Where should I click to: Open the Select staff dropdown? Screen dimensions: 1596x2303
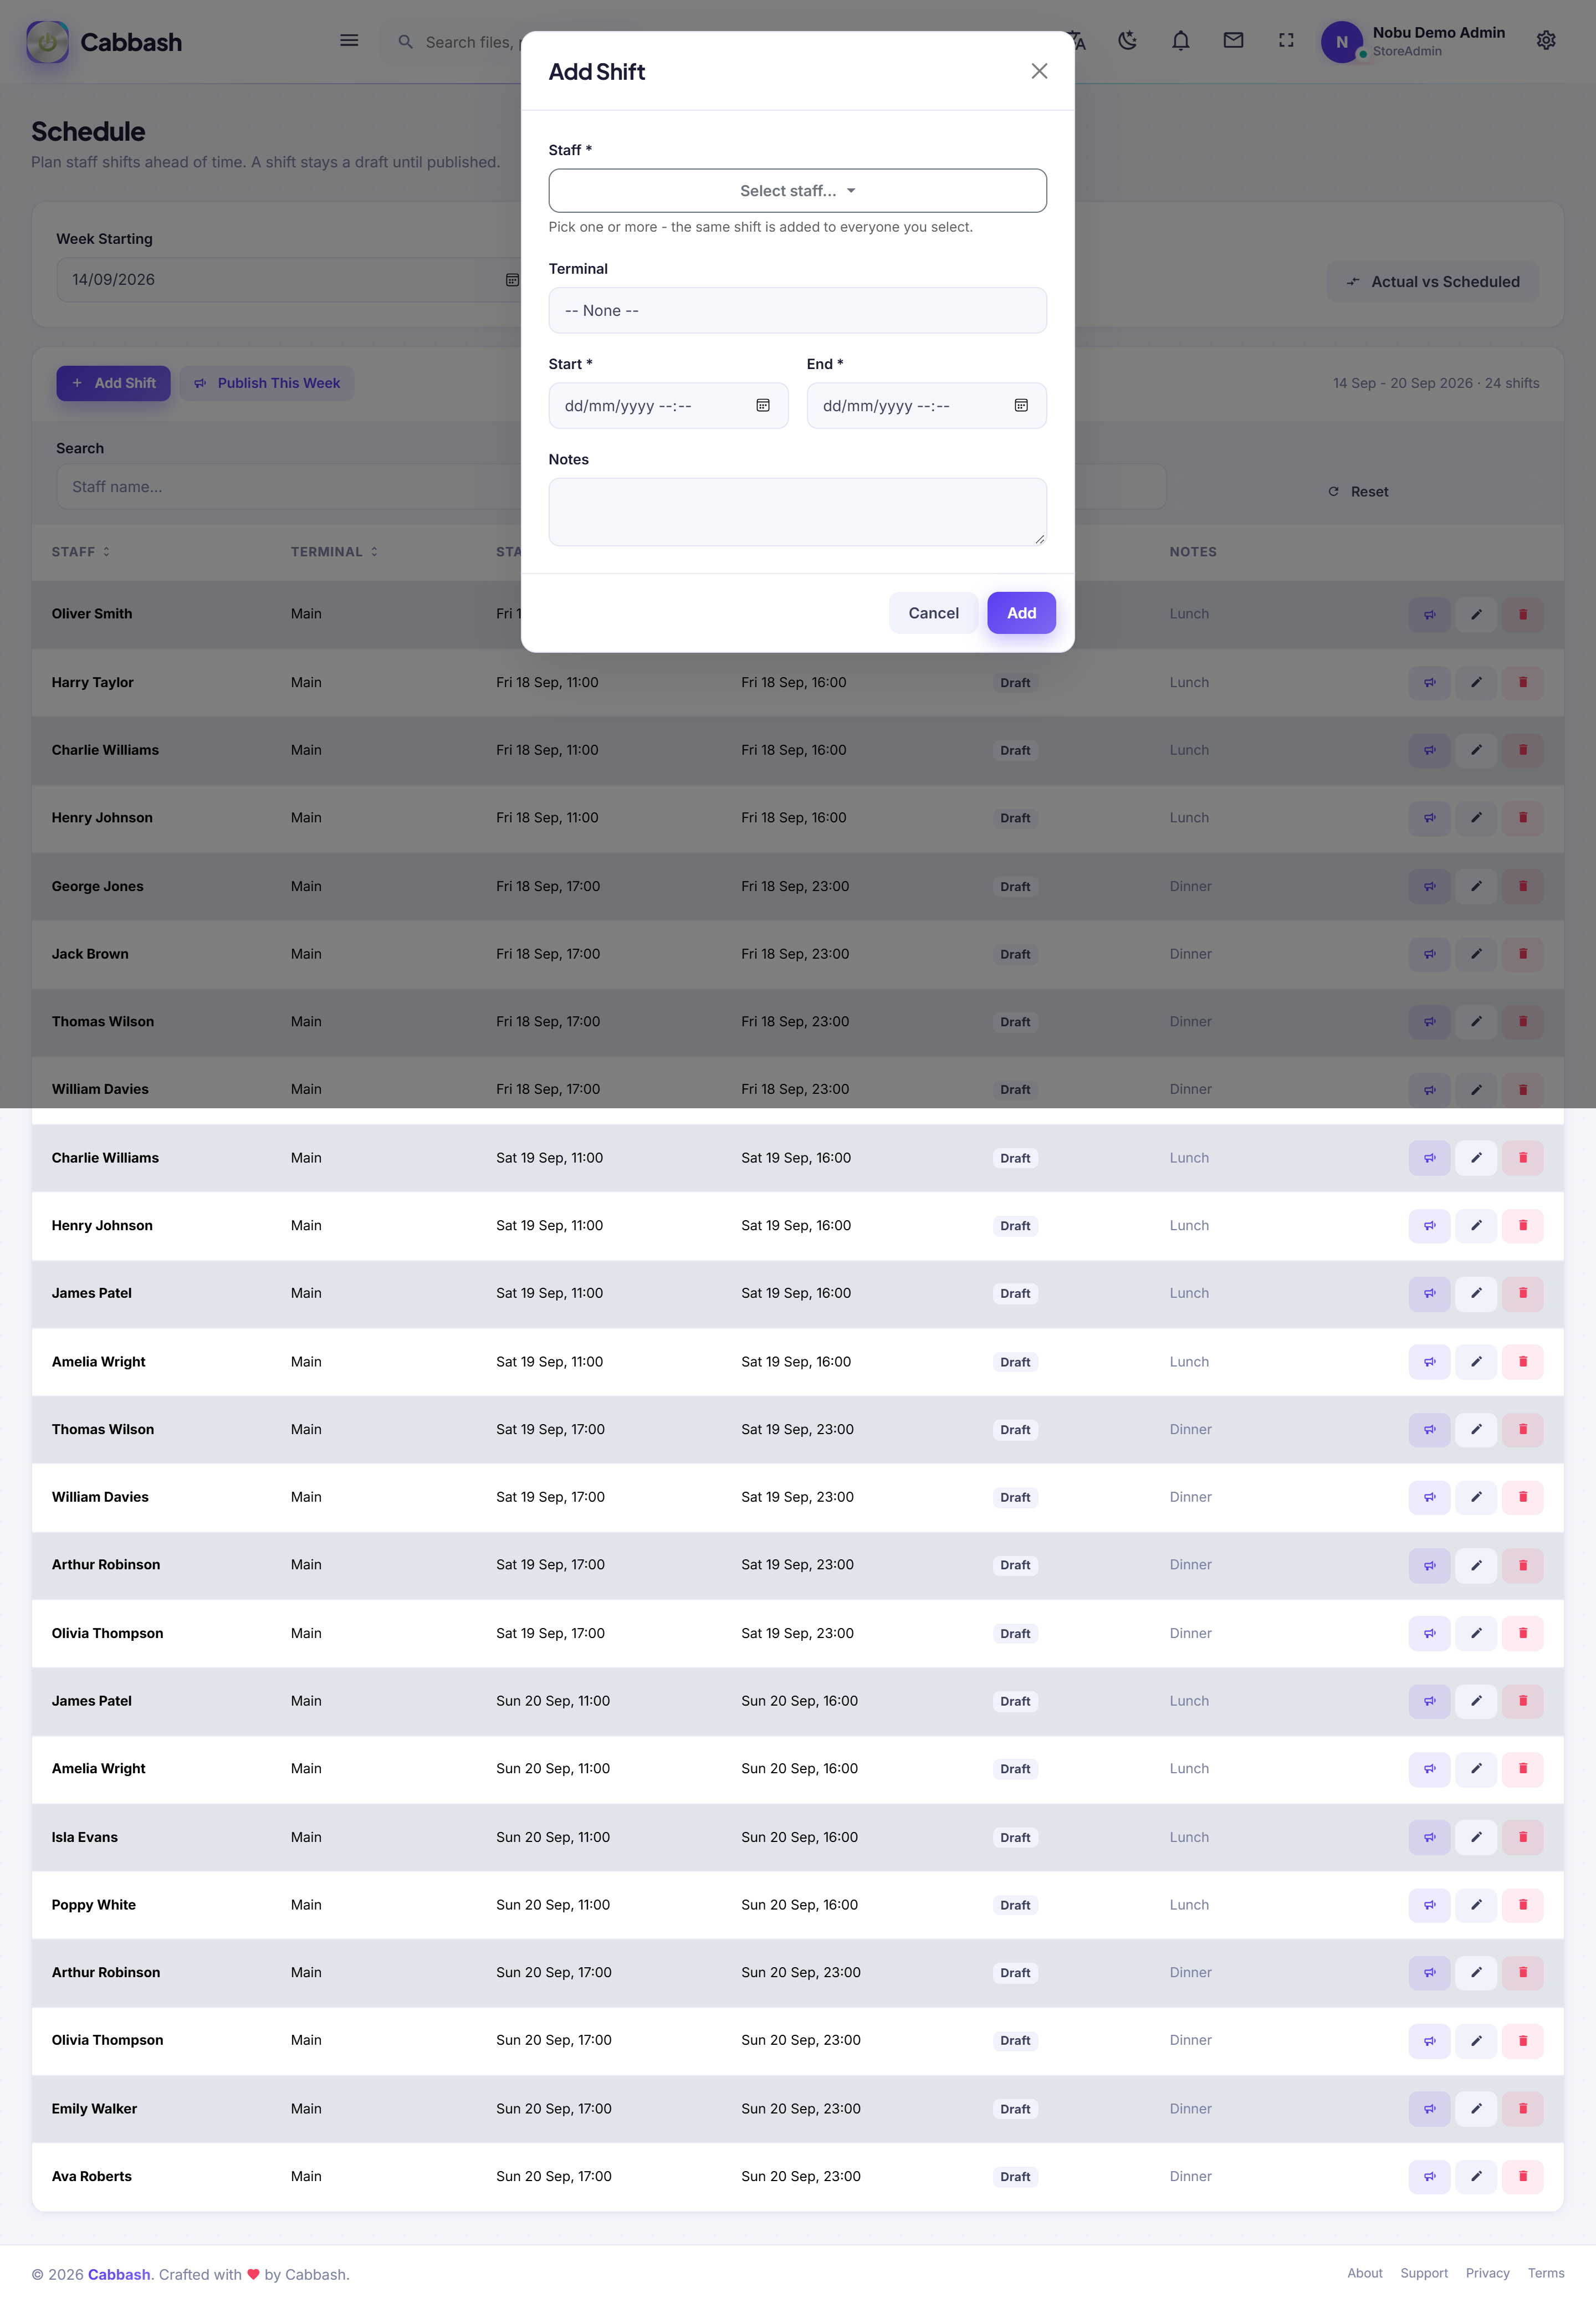tap(797, 191)
